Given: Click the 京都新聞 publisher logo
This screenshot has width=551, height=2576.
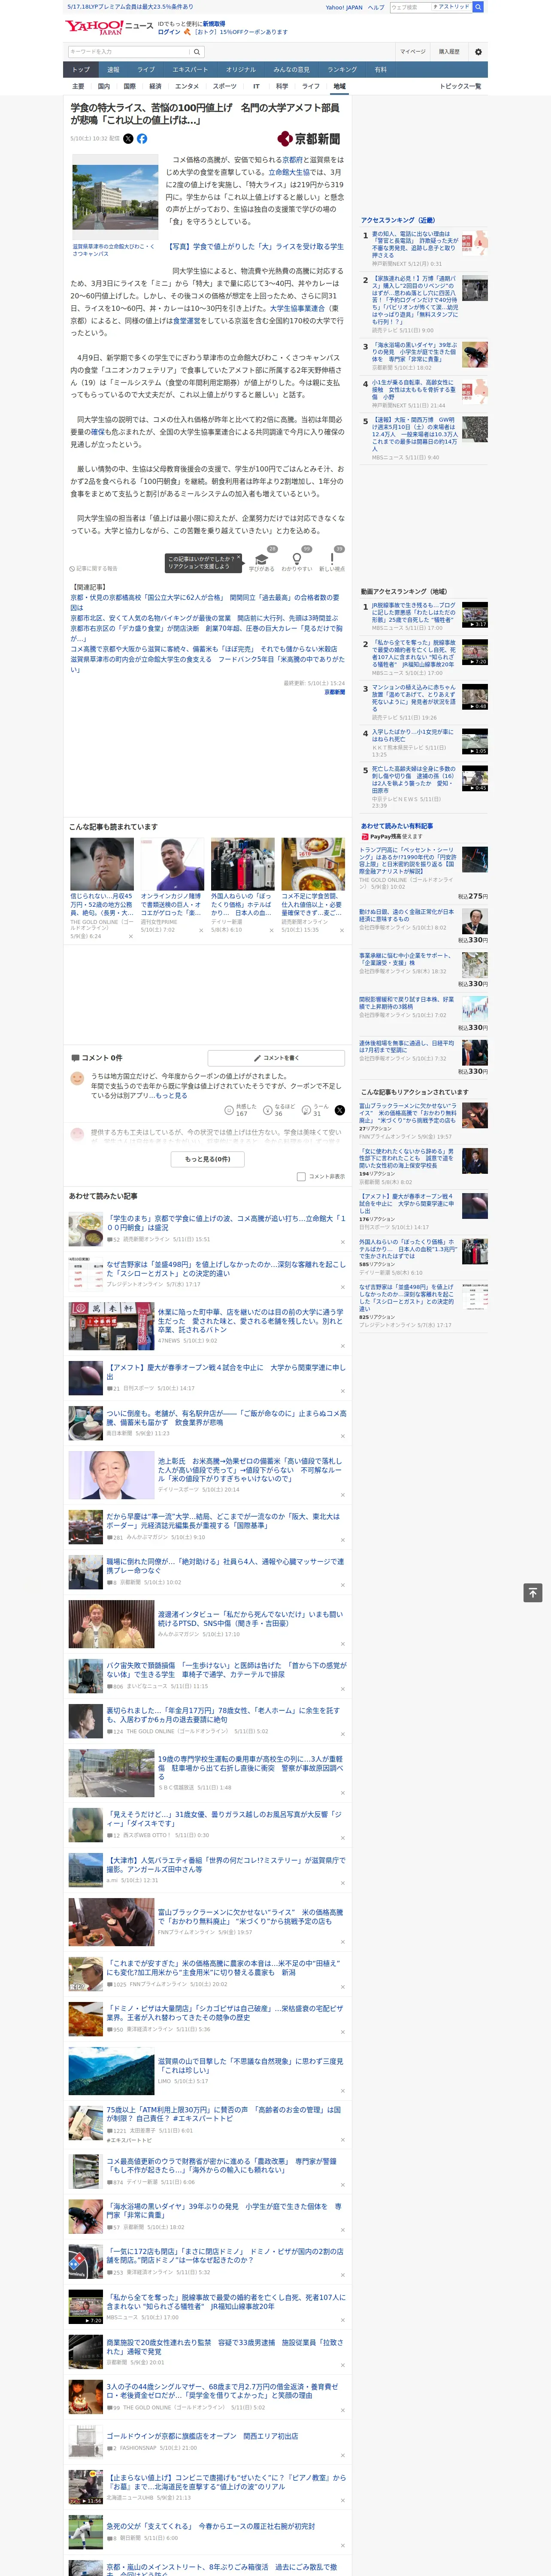Looking at the screenshot, I should (309, 139).
